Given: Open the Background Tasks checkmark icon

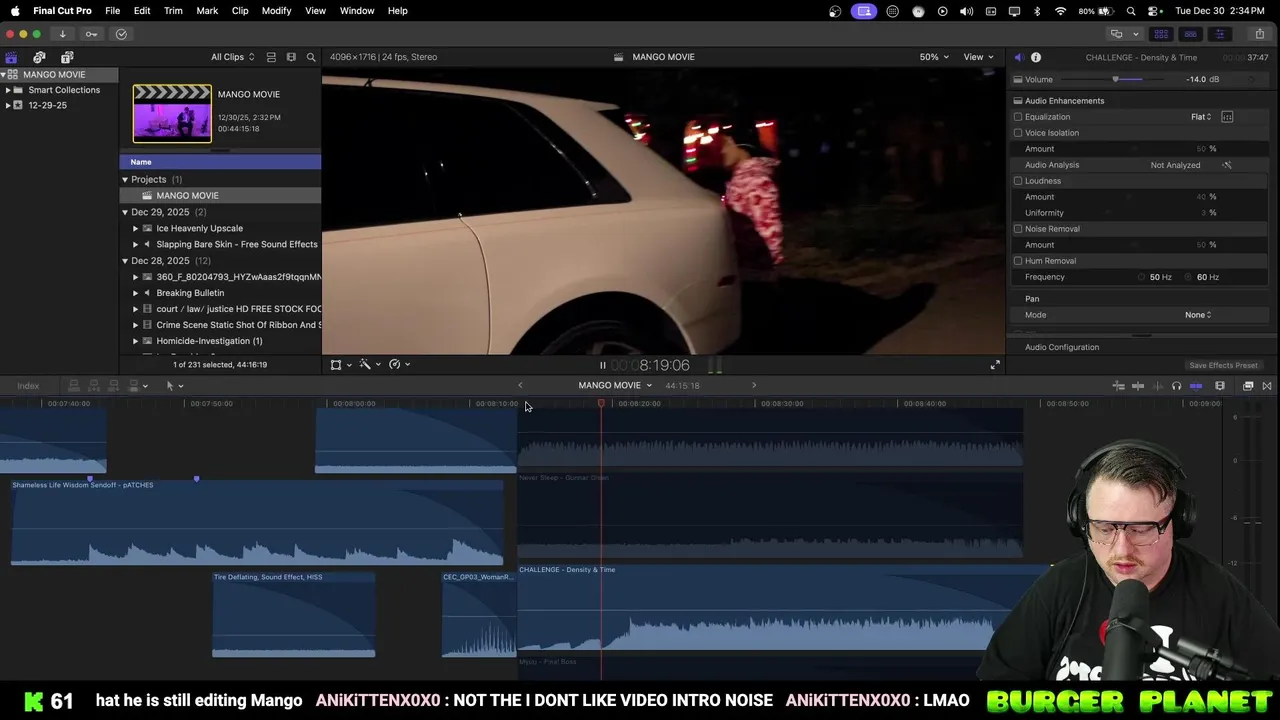Looking at the screenshot, I should [x=121, y=34].
